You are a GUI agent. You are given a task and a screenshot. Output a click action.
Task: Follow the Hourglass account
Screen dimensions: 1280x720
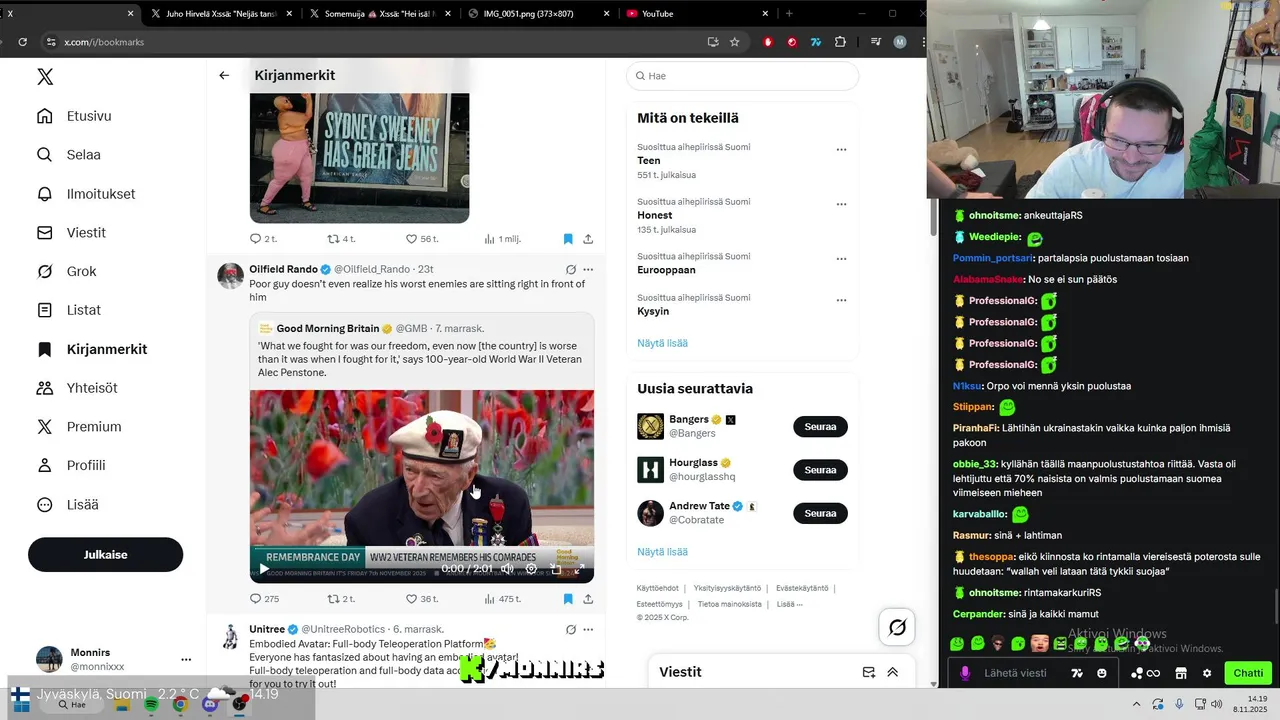pos(820,470)
